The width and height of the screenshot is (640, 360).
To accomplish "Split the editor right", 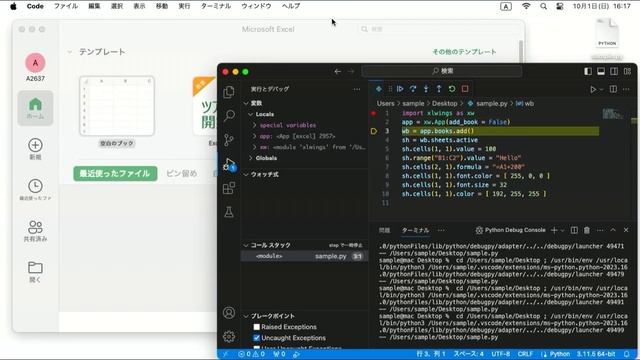I will (613, 89).
